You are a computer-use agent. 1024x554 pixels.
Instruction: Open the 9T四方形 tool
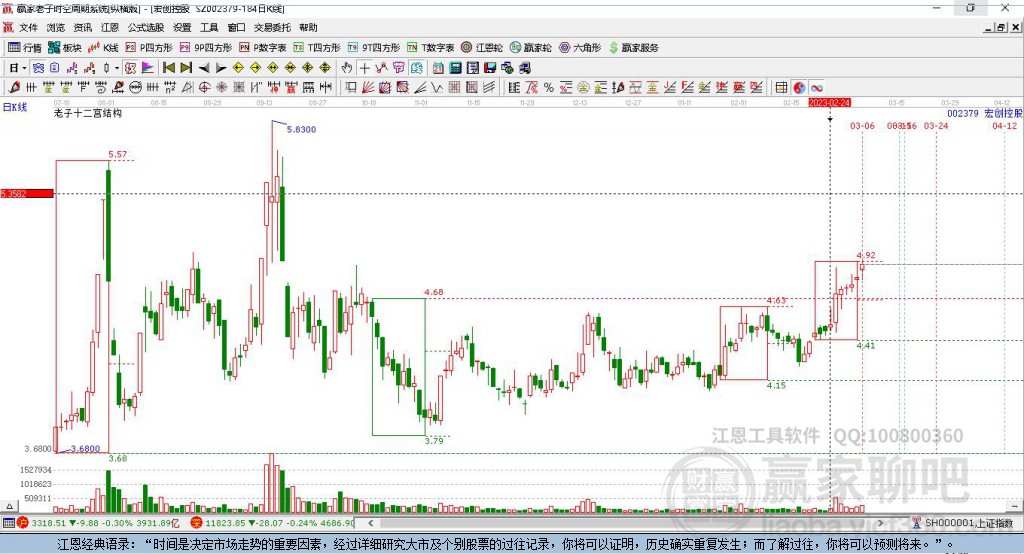click(x=374, y=48)
